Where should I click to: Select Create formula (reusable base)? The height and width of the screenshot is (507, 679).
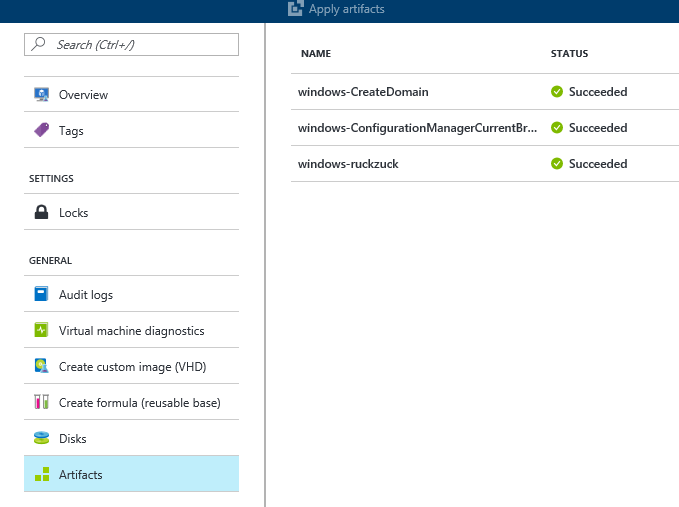pyautogui.click(x=131, y=402)
